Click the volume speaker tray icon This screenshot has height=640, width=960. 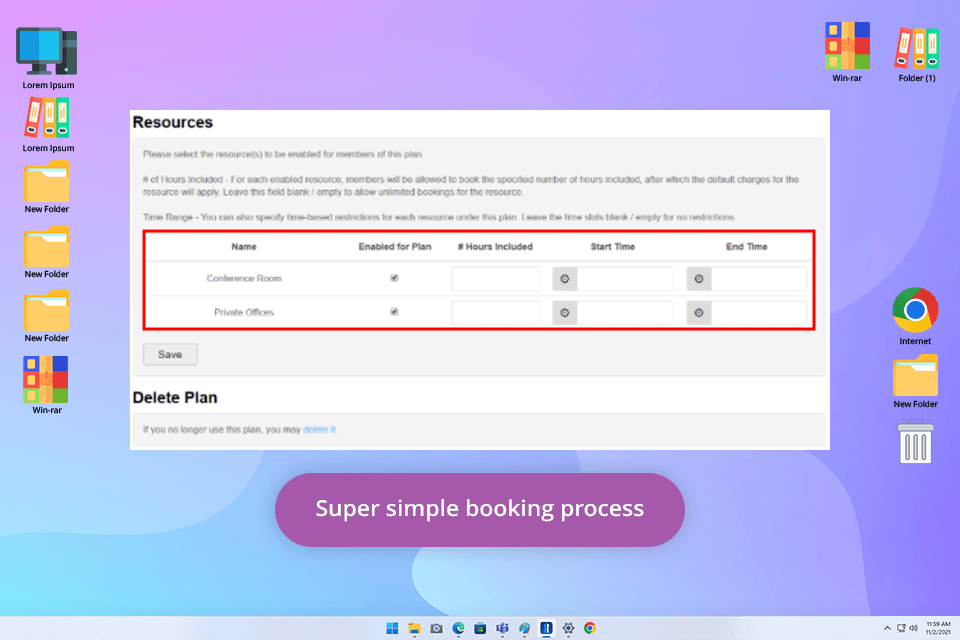[913, 628]
